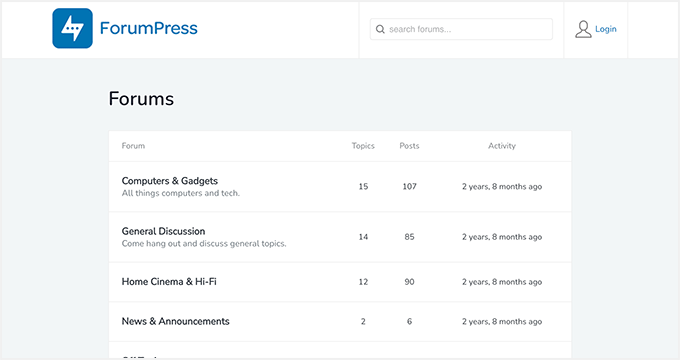Click activity time in Computers & Gadgets row
680x360 pixels.
click(x=502, y=187)
